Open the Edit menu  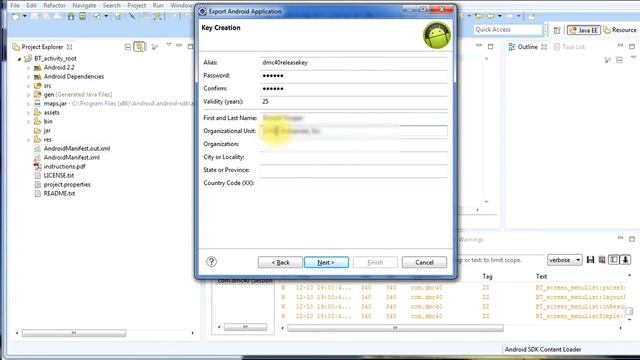point(31,5)
